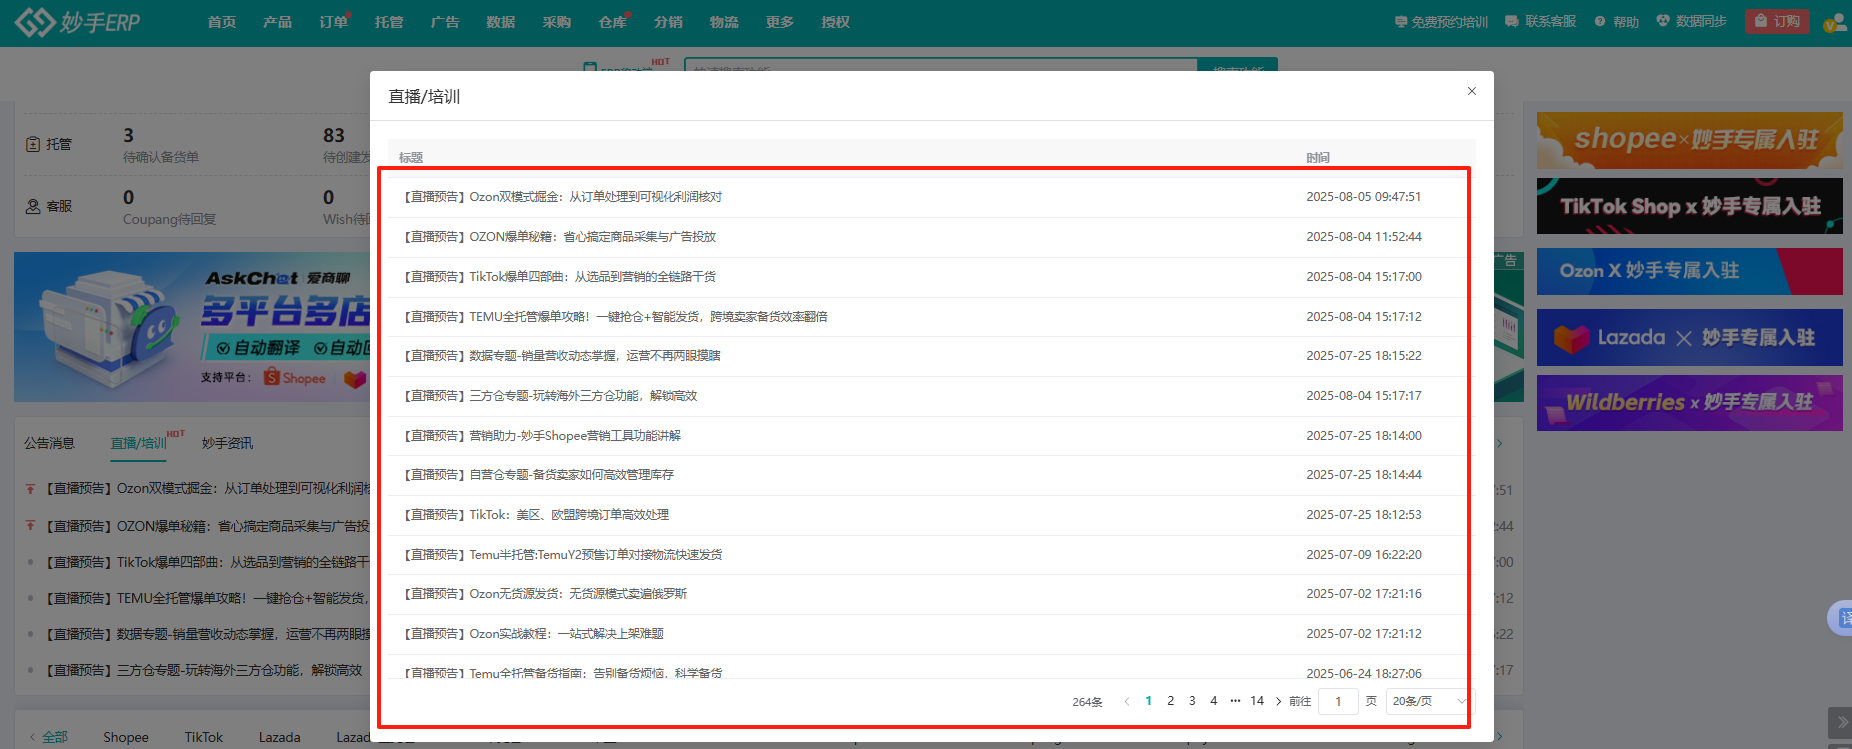Image resolution: width=1852 pixels, height=749 pixels.
Task: Open the user account avatar icon
Action: (1834, 22)
